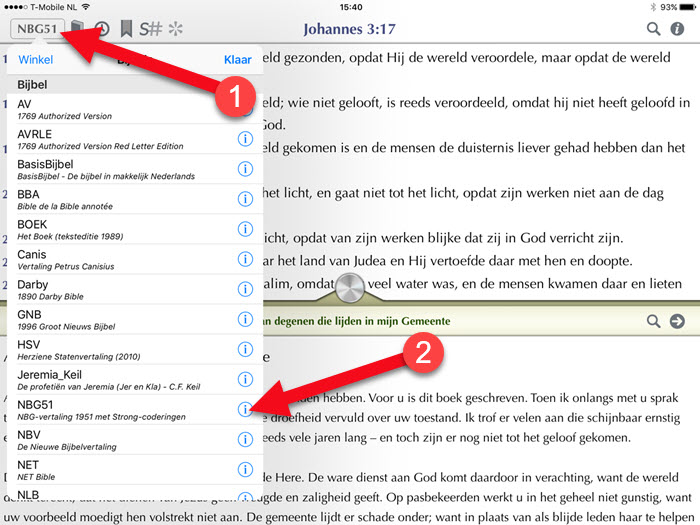The height and width of the screenshot is (525, 700).
Task: Tap the bookmark icon in toolbar
Action: [x=126, y=29]
